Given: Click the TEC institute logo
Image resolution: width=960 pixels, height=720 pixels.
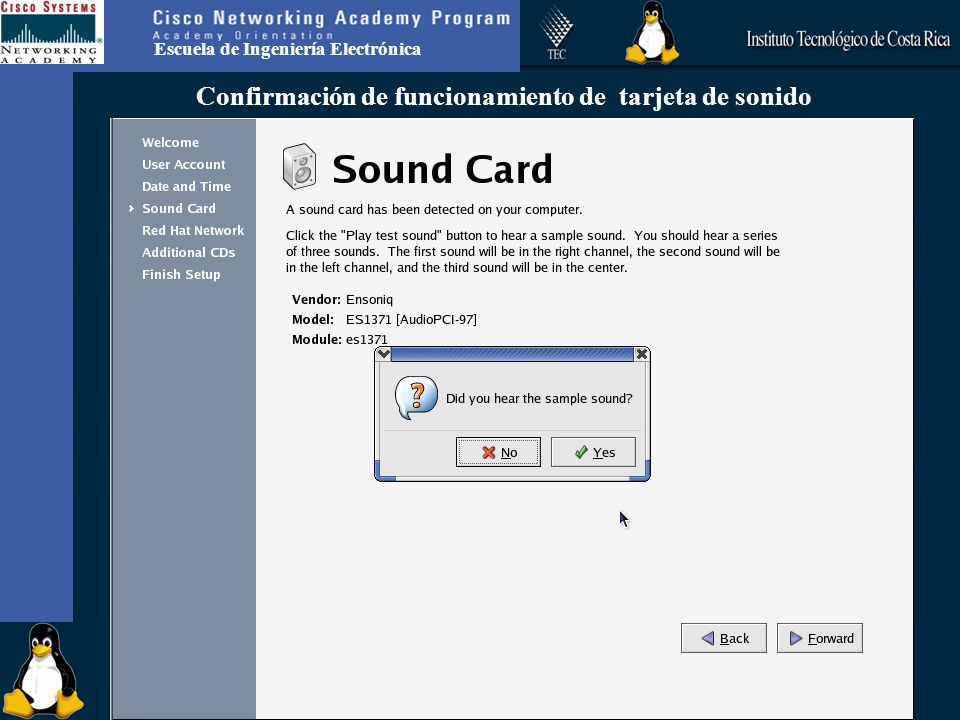Looking at the screenshot, I should tap(557, 33).
